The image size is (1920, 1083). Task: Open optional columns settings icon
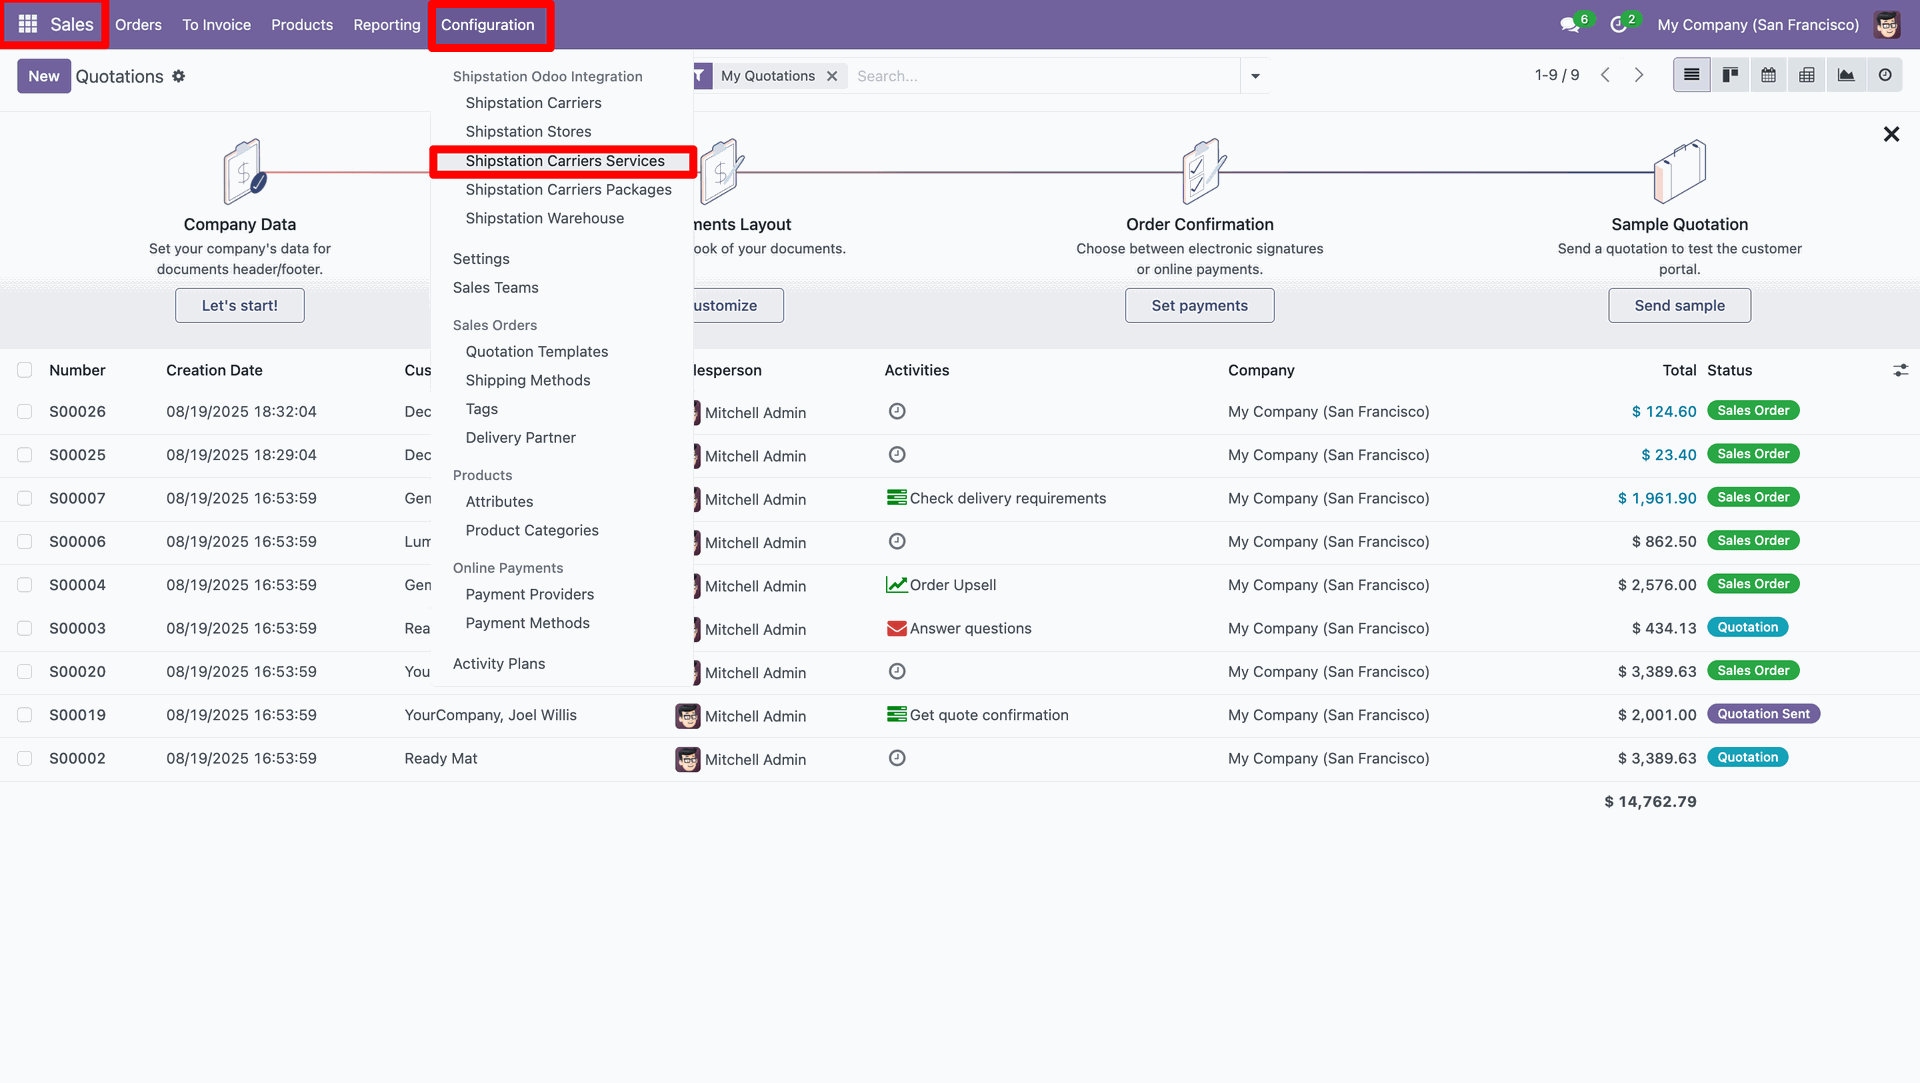1900,370
